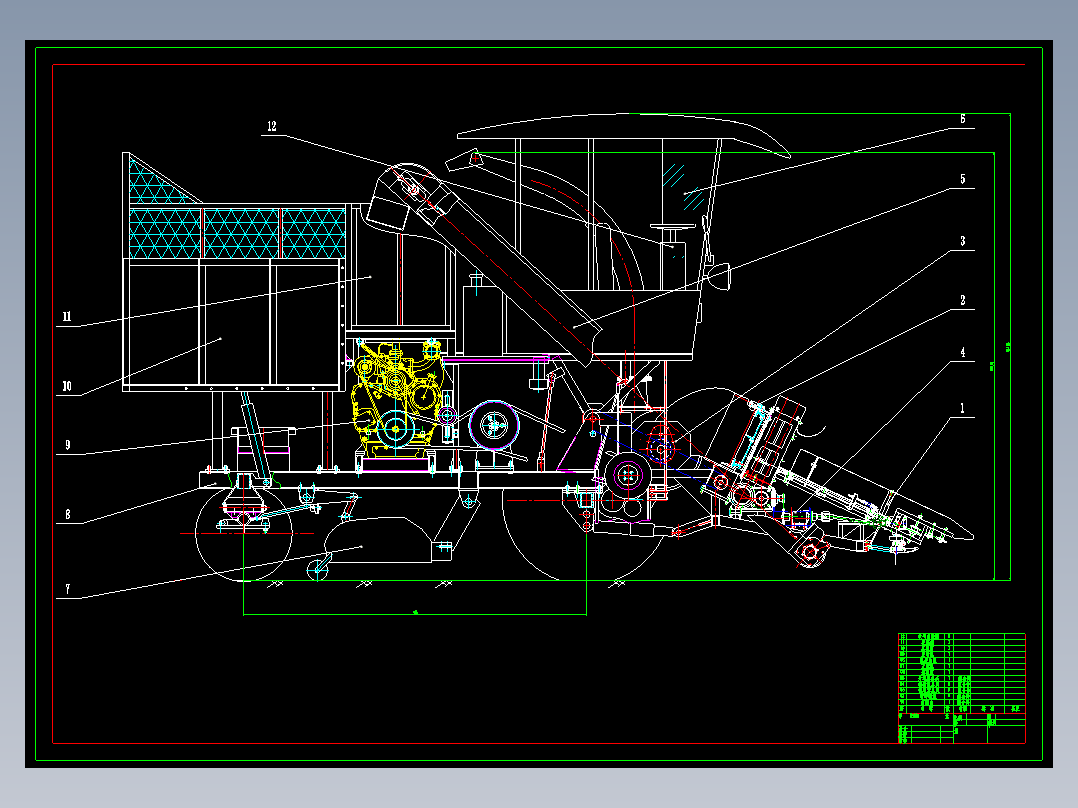Click callout number 1 label
The width and height of the screenshot is (1078, 808).
[x=962, y=408]
